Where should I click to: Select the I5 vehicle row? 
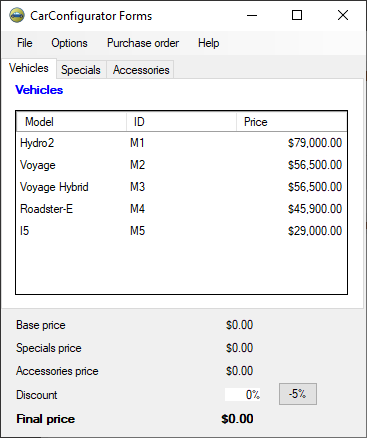pyautogui.click(x=181, y=231)
